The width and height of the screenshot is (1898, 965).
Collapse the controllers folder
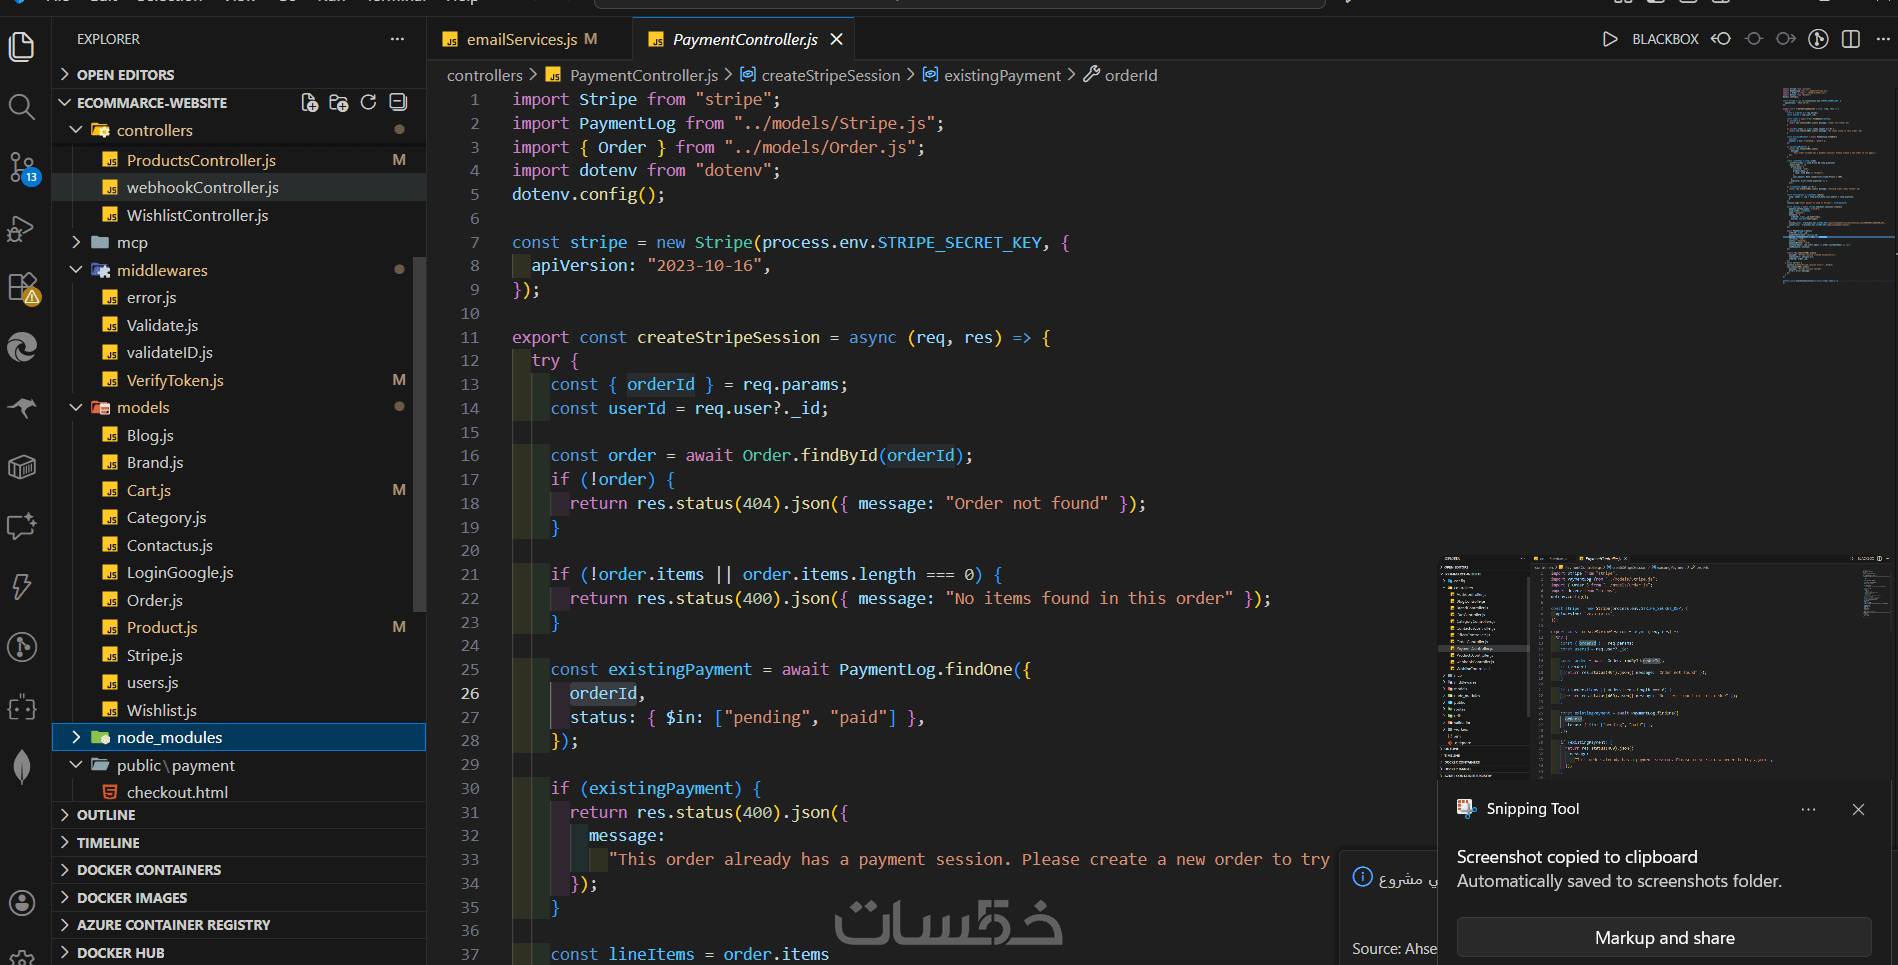point(239,130)
